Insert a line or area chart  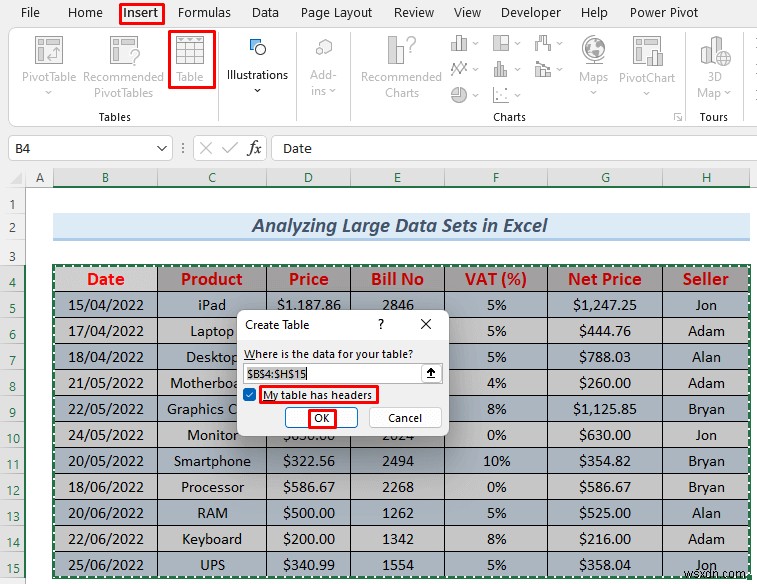click(459, 69)
